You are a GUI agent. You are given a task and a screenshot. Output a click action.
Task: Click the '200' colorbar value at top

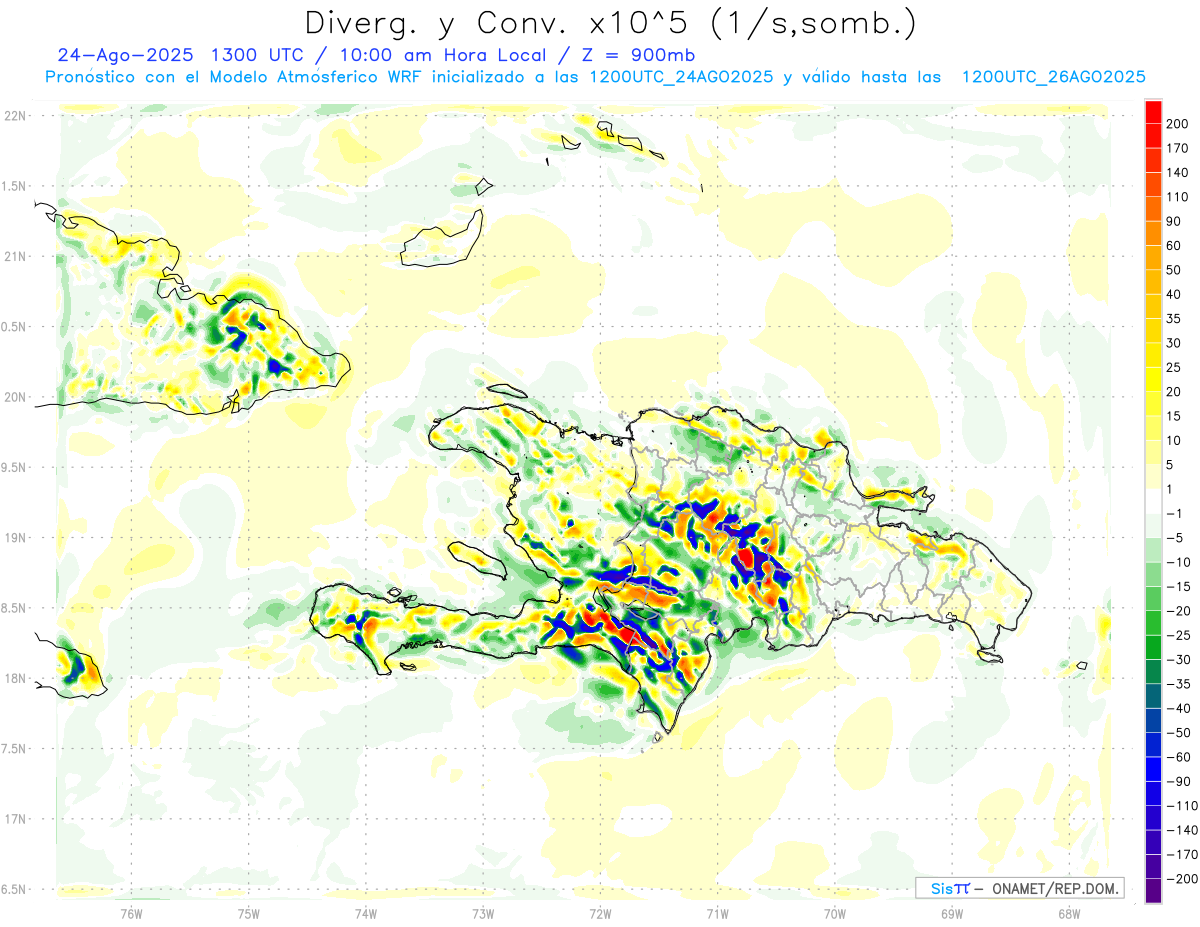pos(1178,123)
